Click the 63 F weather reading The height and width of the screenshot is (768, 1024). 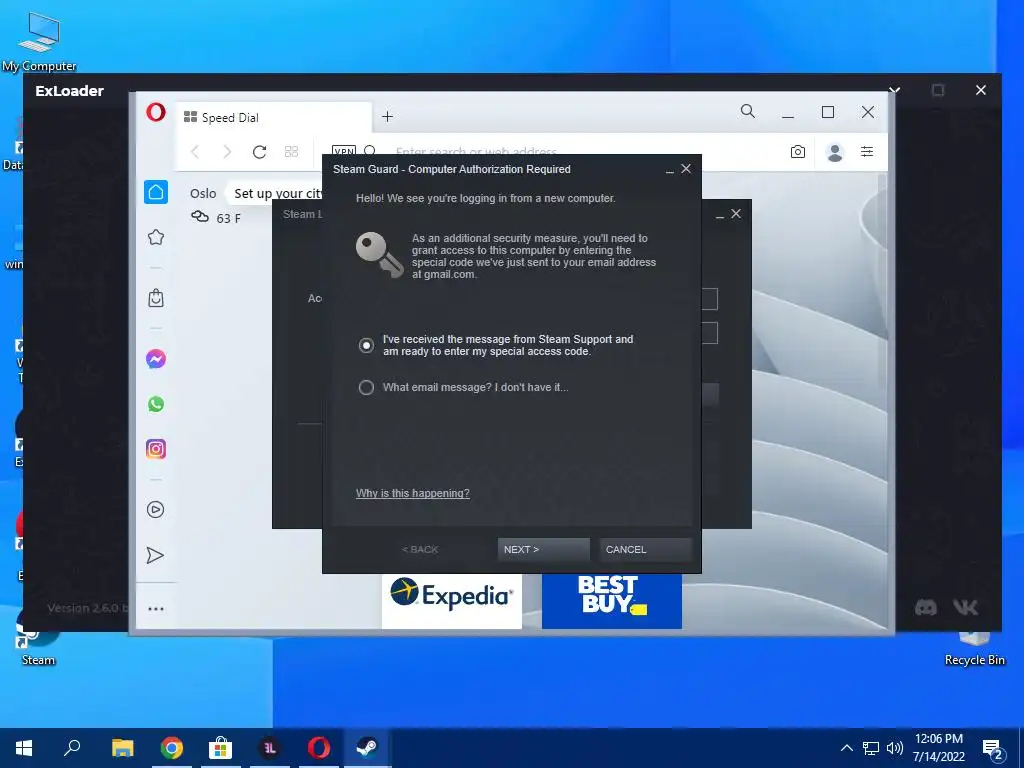[229, 218]
